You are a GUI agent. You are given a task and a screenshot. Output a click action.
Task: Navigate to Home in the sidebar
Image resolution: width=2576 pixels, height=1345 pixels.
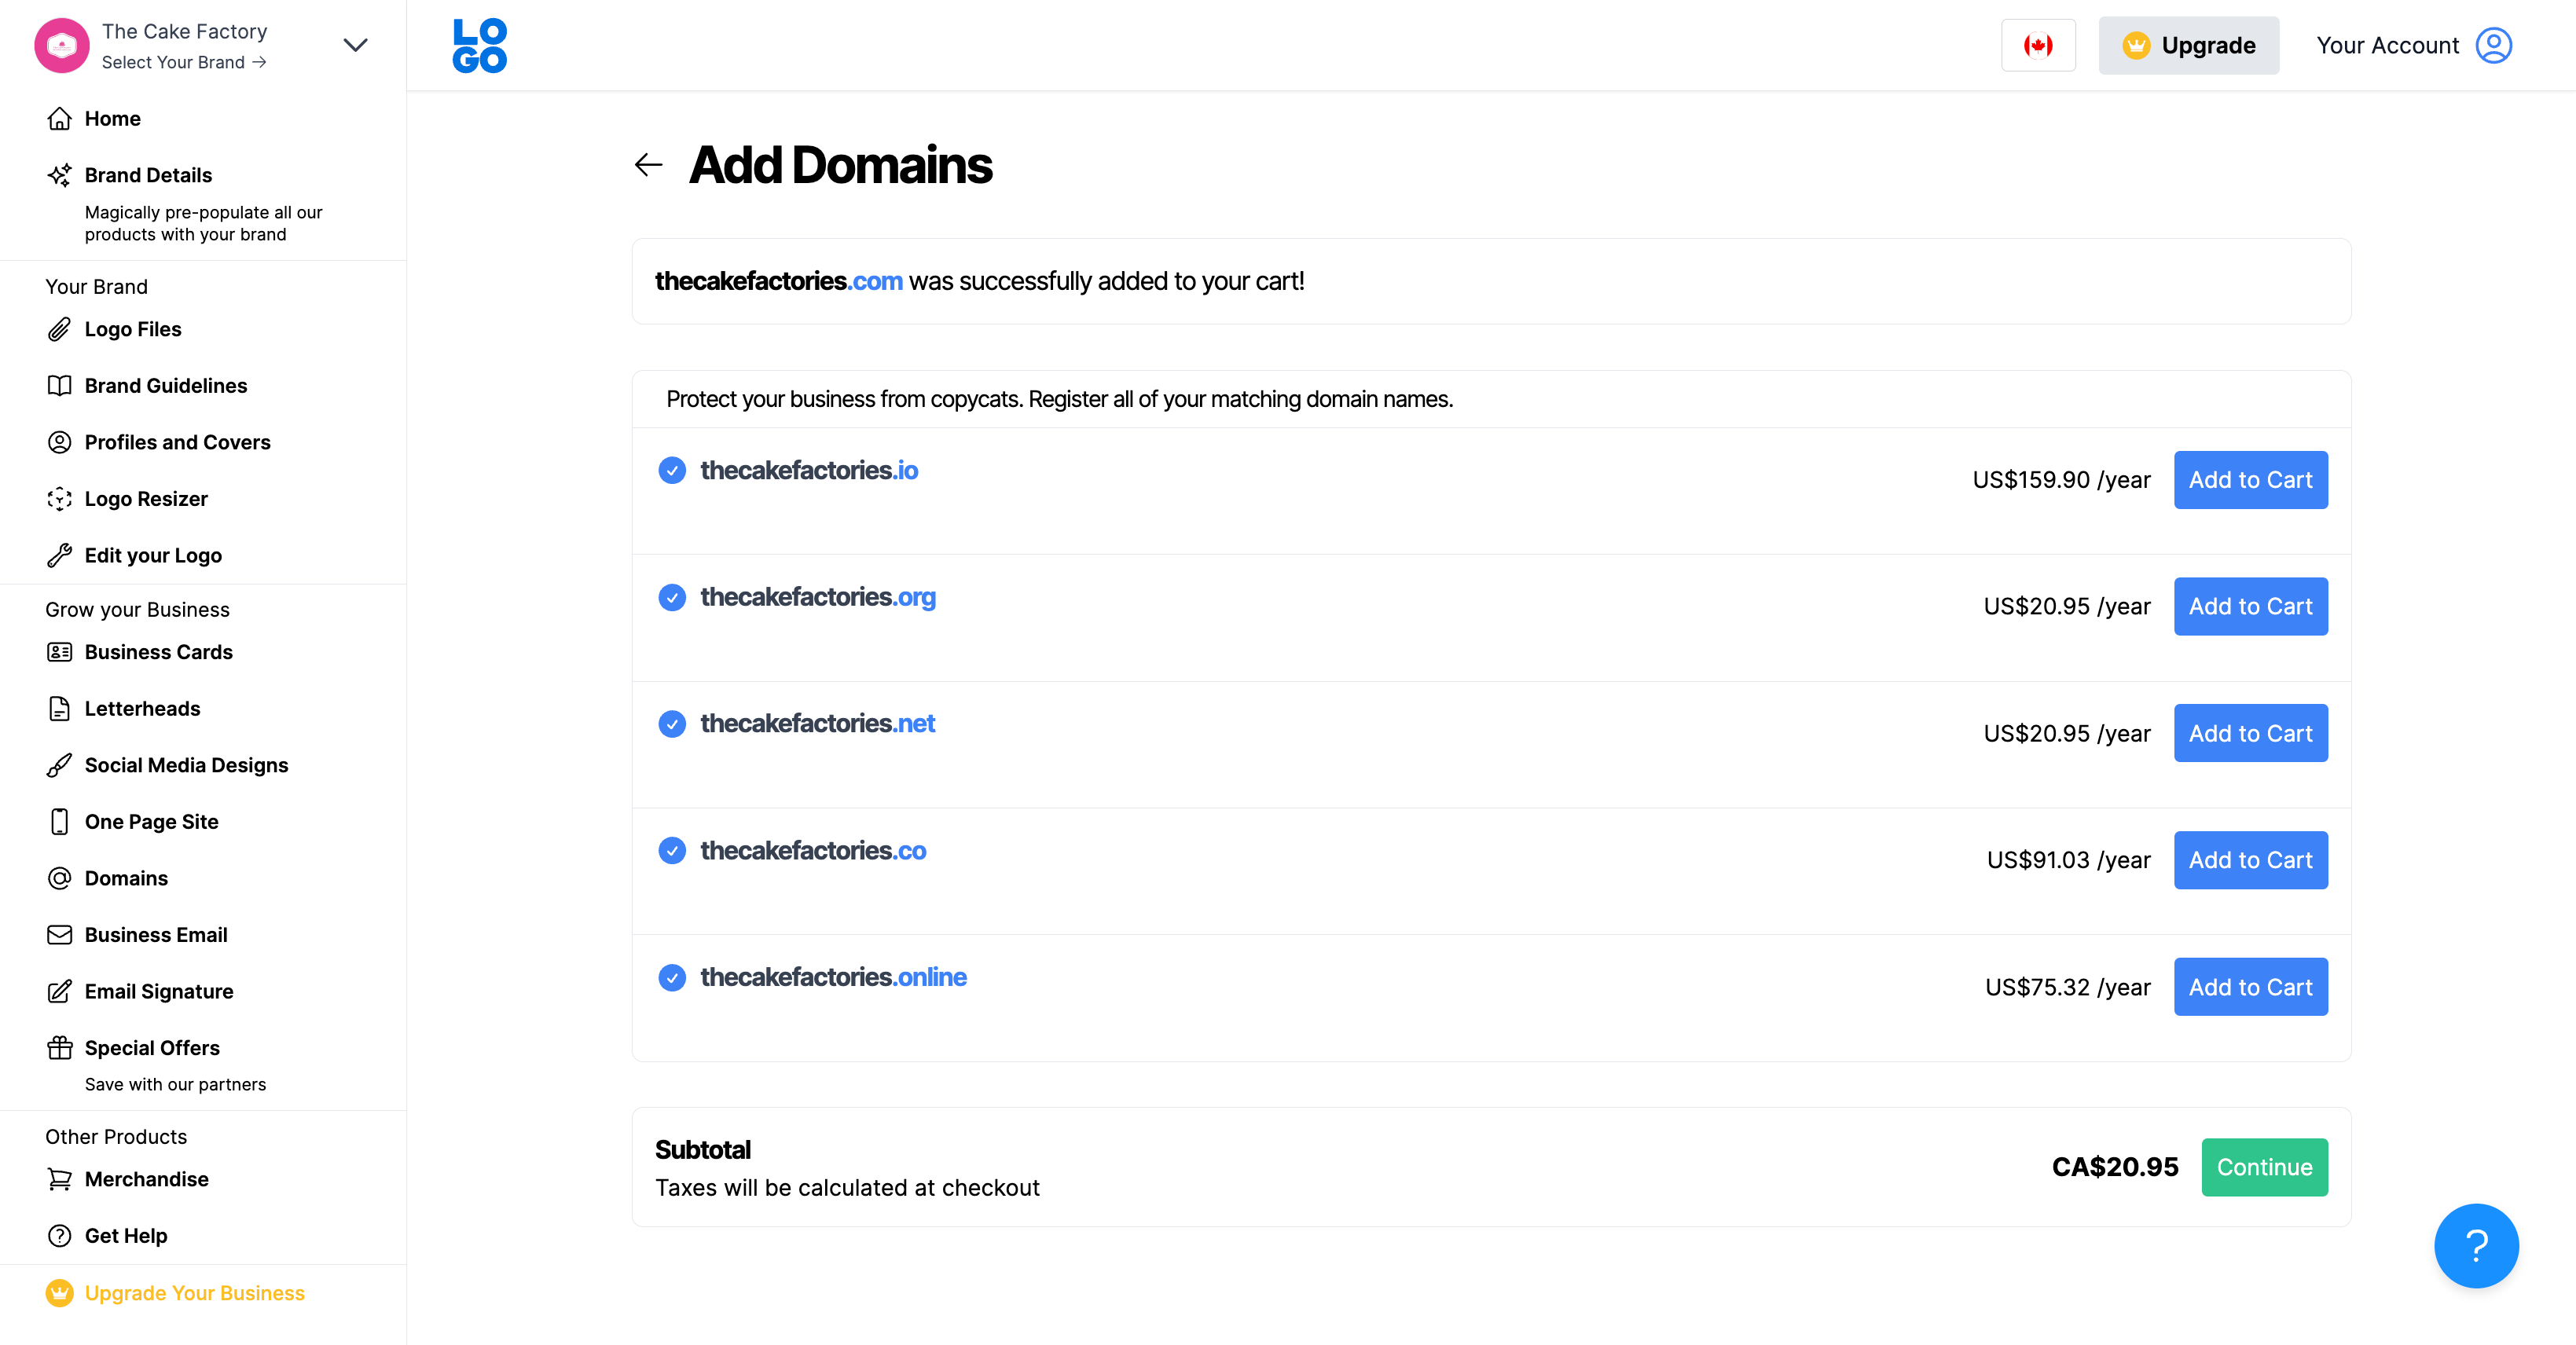click(112, 118)
